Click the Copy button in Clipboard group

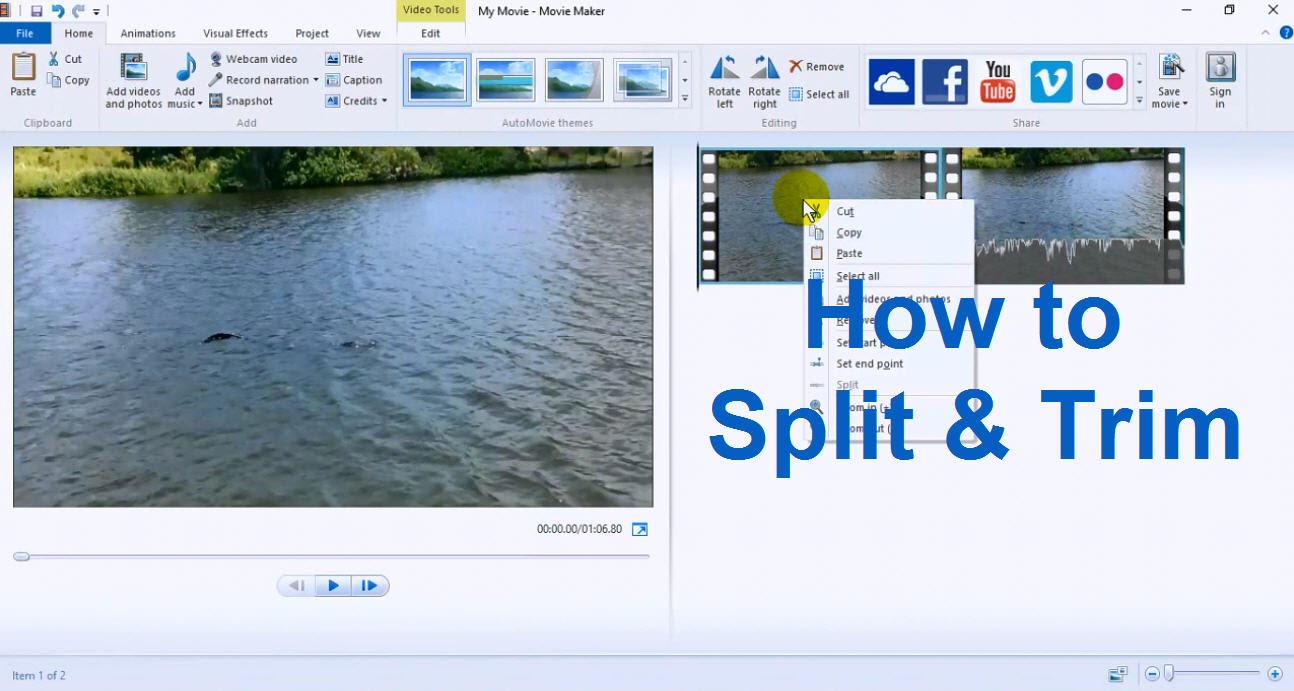[69, 80]
